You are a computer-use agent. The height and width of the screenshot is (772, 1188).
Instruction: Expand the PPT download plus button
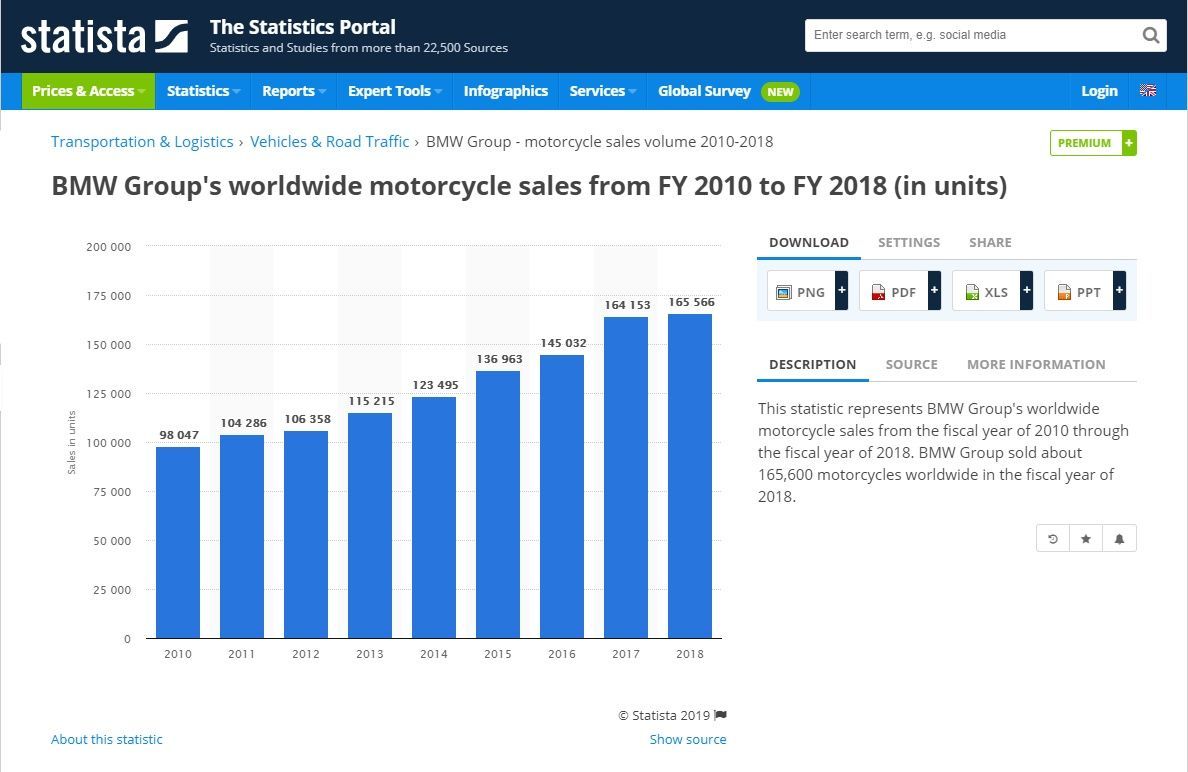(x=1119, y=291)
